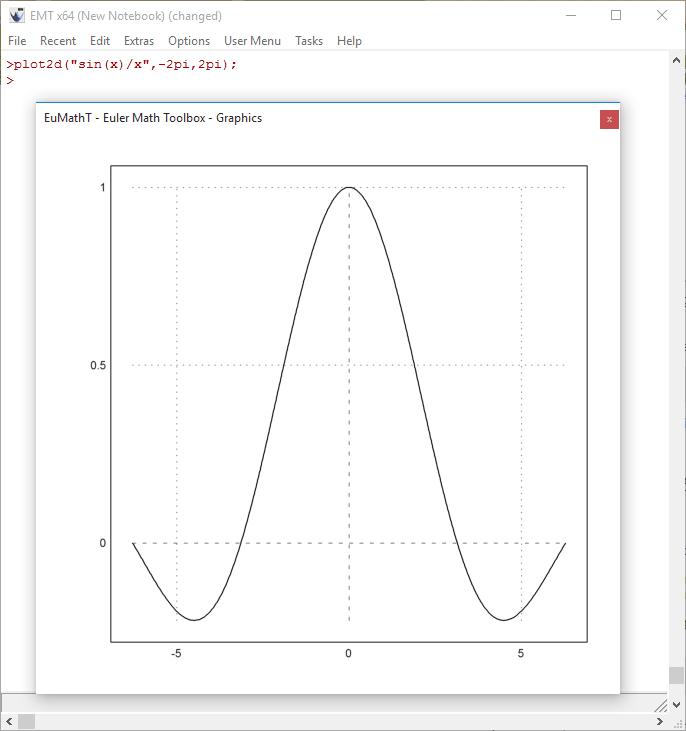Click the x-axis label -5
686x731 pixels.
click(176, 654)
